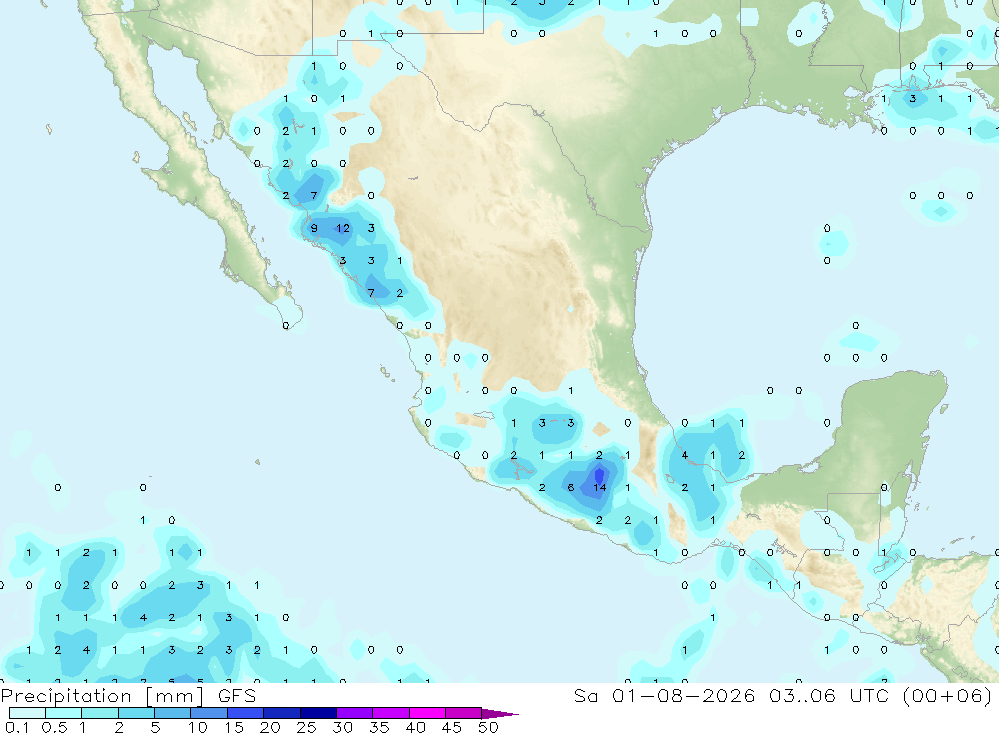This screenshot has height=733, width=1000.
Task: Click the "Sa 01-08-2026 03..06 UTC (00+06)" timestamp
Action: [x=783, y=695]
